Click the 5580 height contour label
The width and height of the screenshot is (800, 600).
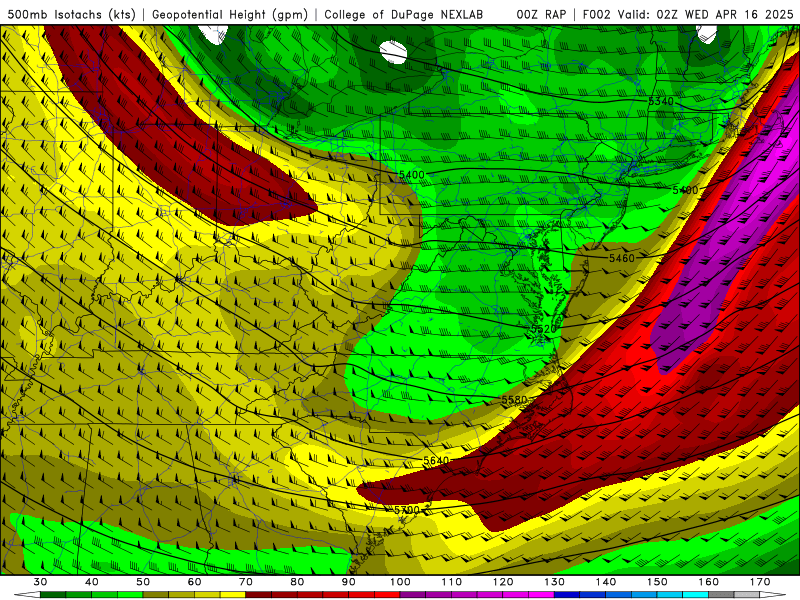pyautogui.click(x=514, y=400)
